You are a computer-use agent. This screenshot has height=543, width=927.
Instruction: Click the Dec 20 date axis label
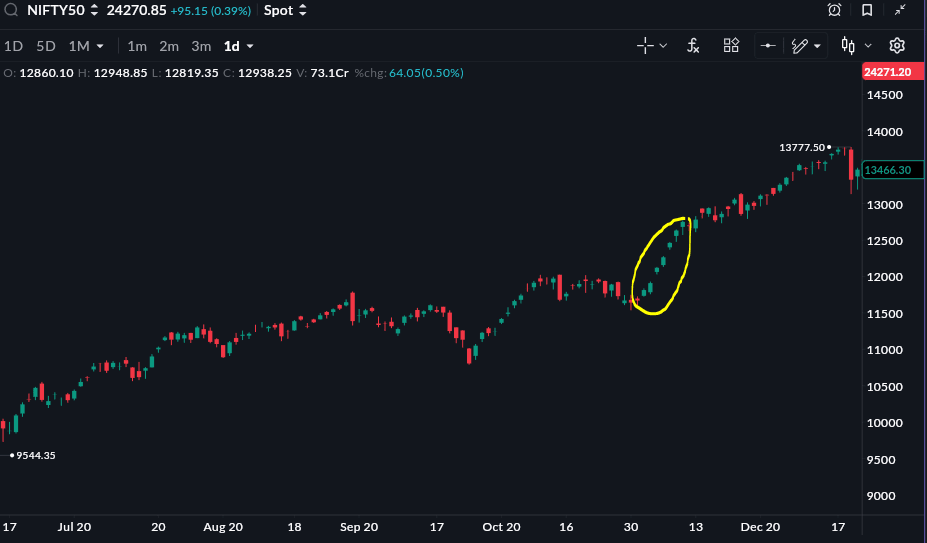760,527
